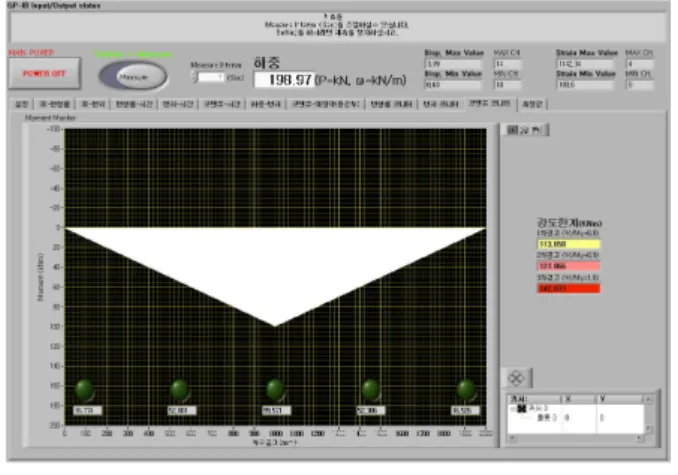Click the 하중 load label heading
Viewport: 678px width, 475px height.
pyautogui.click(x=267, y=63)
